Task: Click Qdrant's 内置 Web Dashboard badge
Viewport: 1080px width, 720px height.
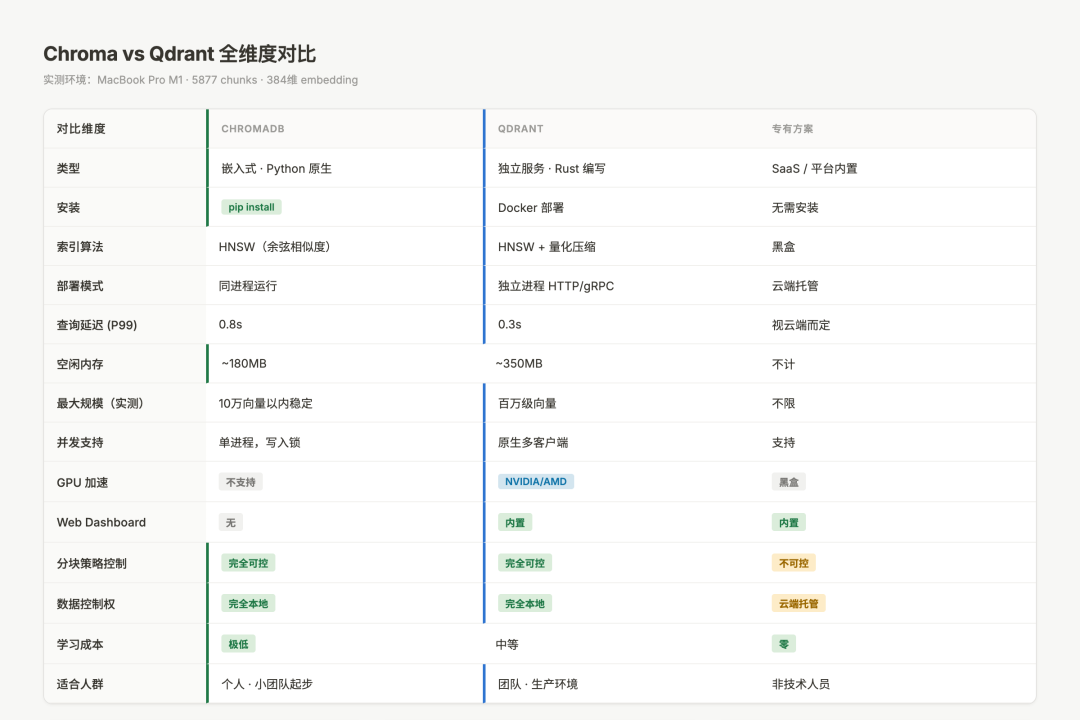Action: tap(515, 523)
